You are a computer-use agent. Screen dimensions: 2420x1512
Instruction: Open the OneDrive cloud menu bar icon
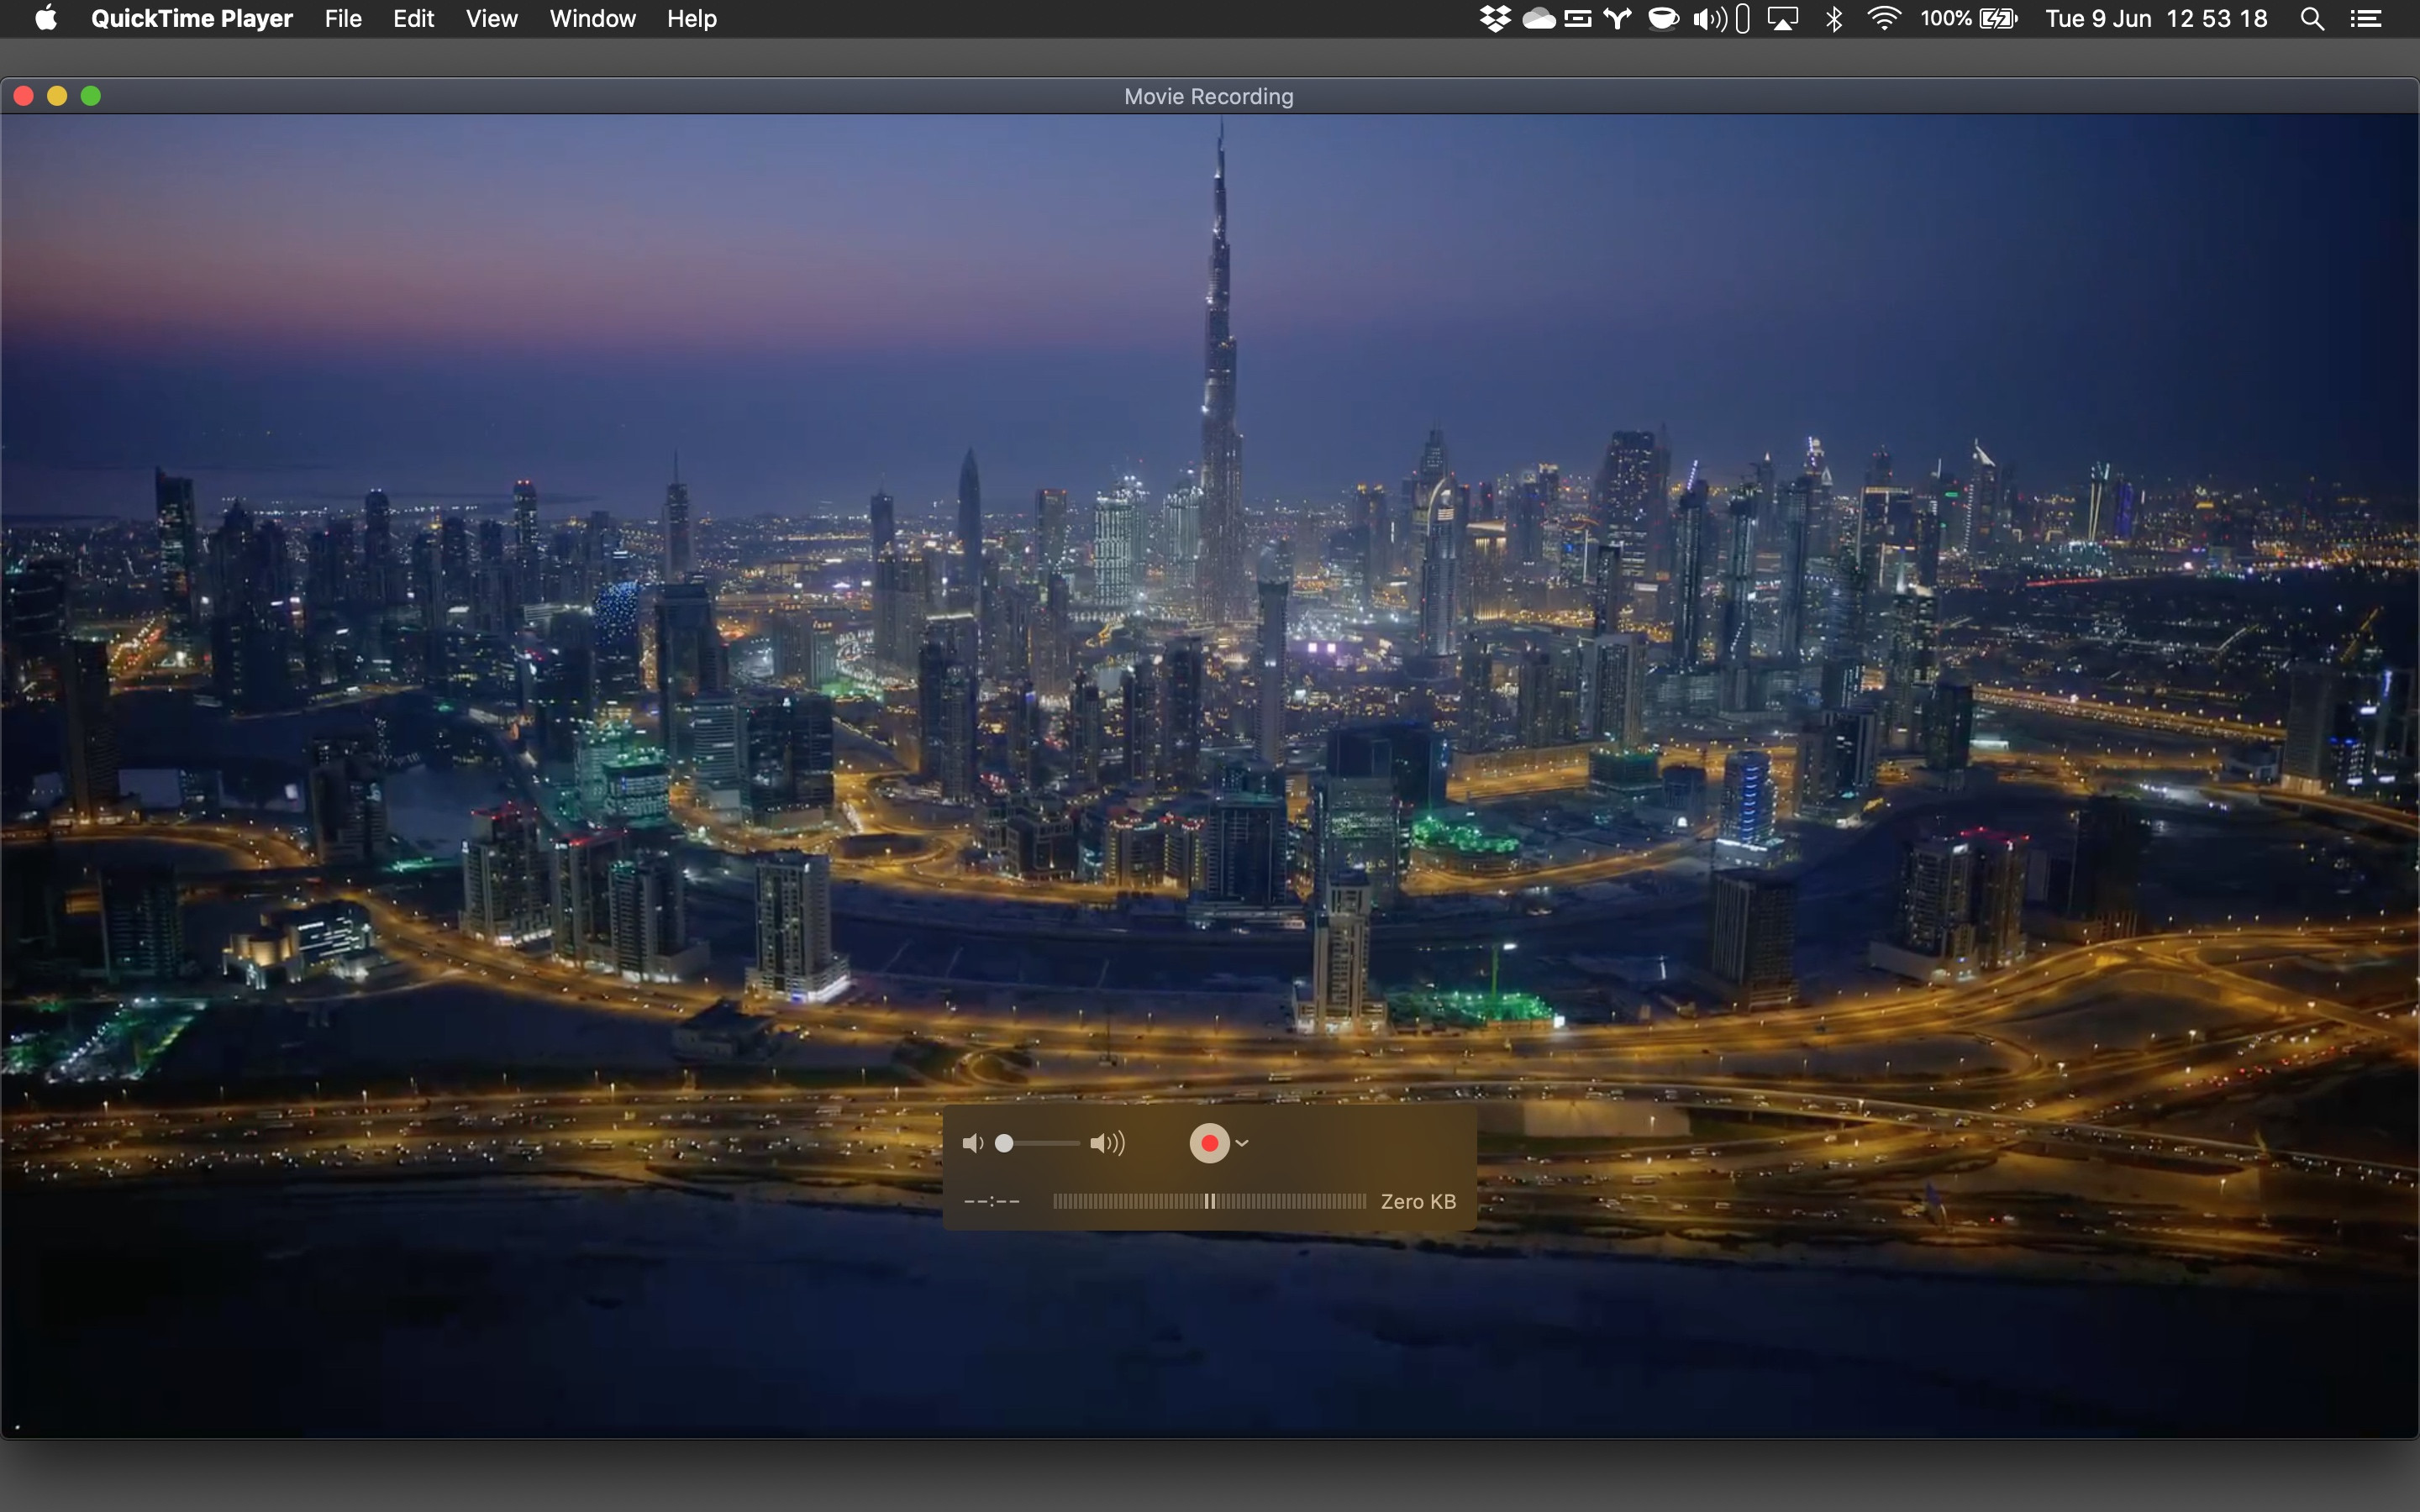pos(1540,18)
